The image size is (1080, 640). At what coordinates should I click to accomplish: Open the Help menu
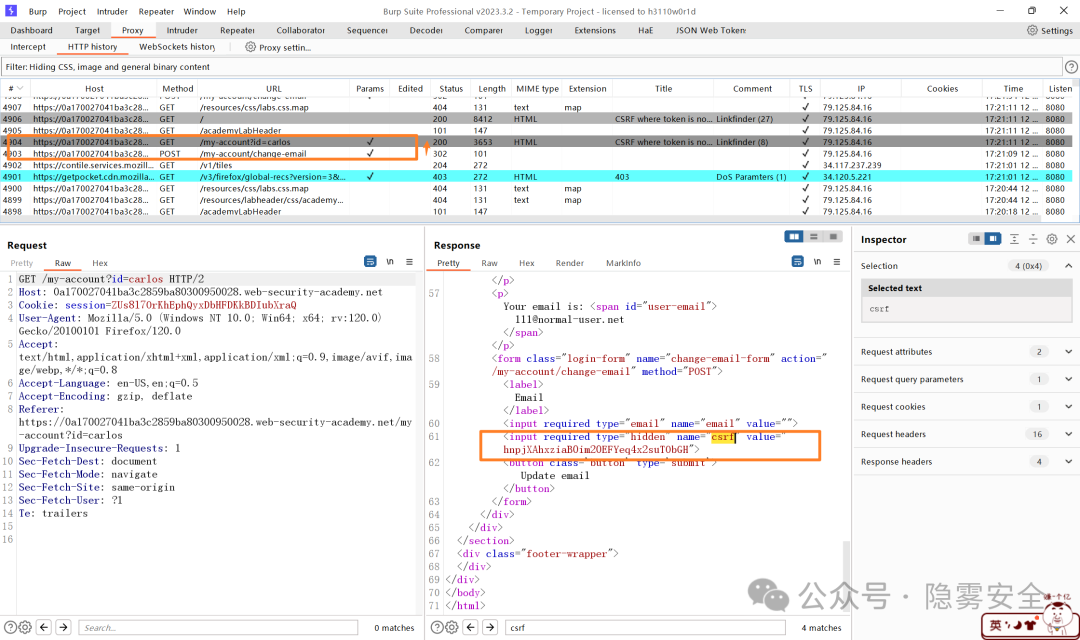coord(236,11)
